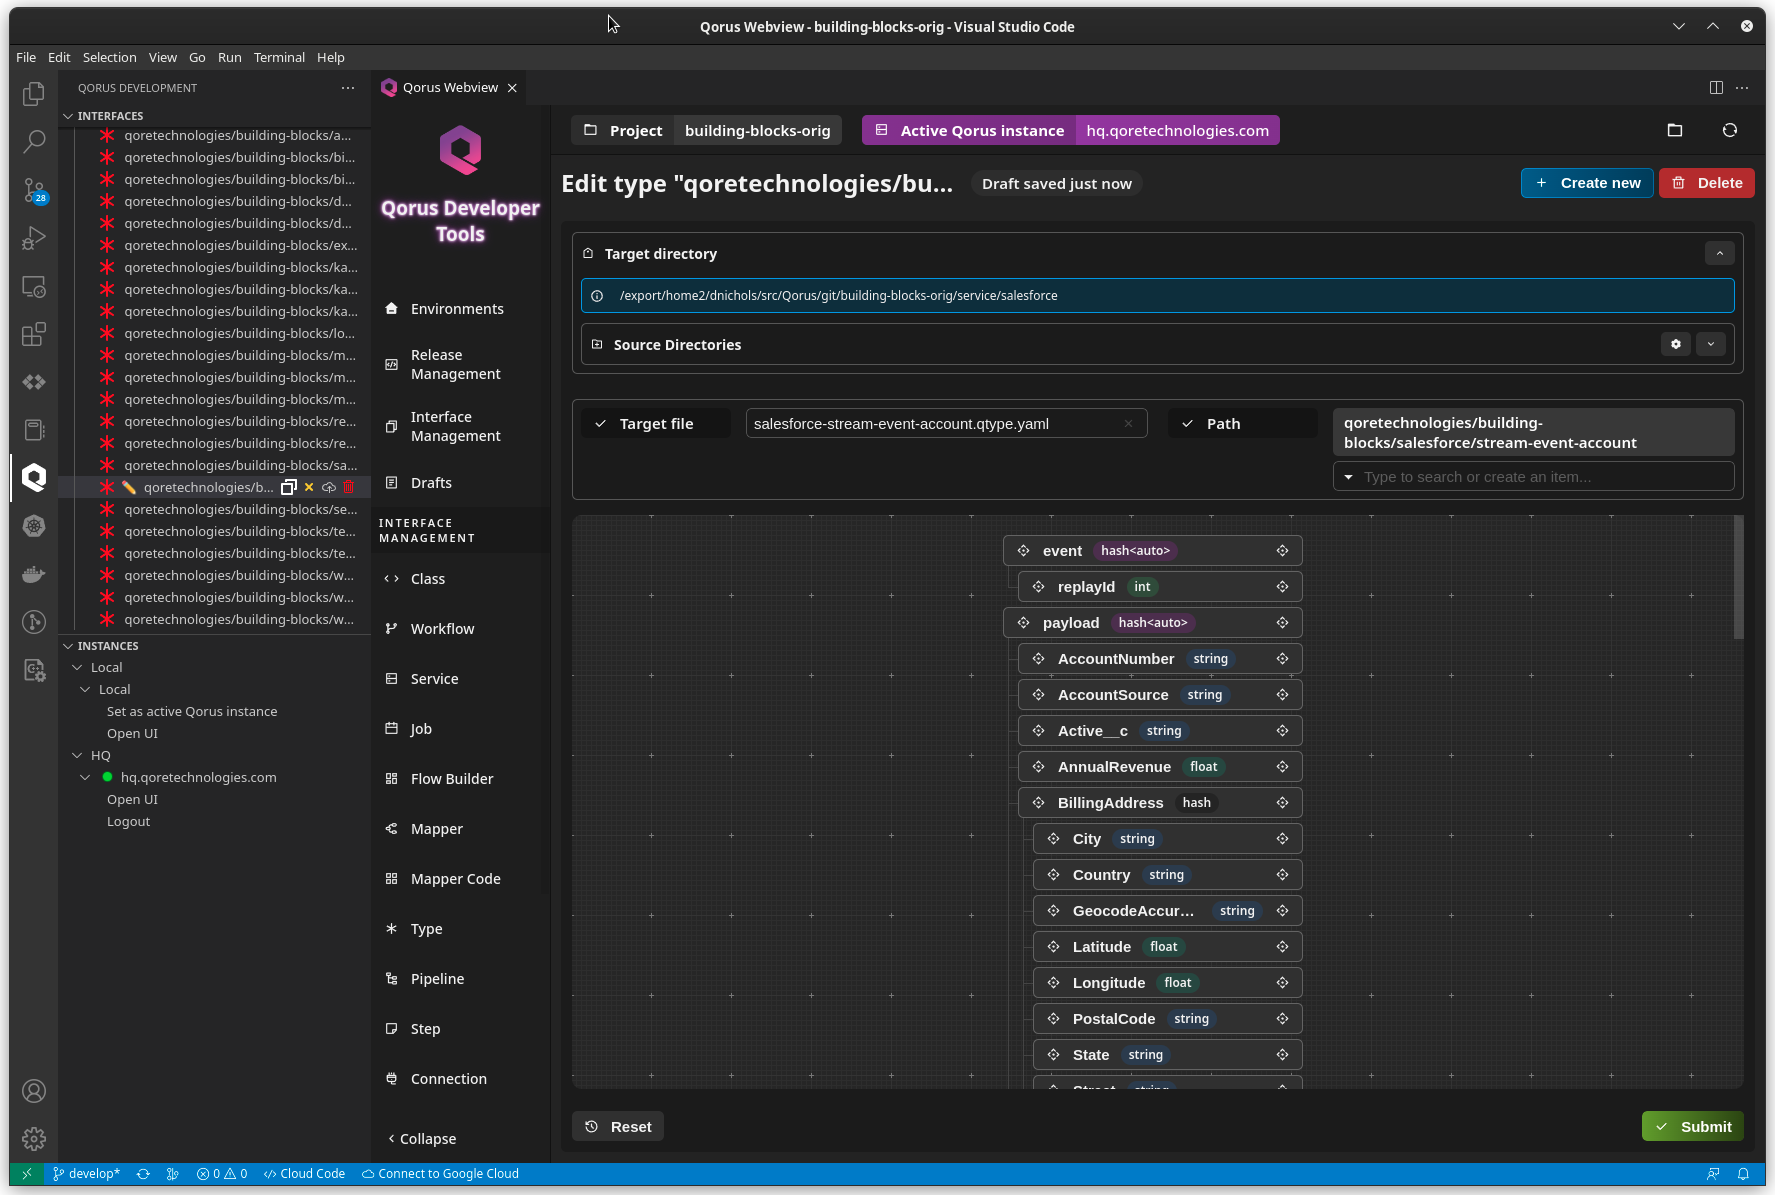
Task: Open Source Control view with 28 badge
Action: coord(34,190)
